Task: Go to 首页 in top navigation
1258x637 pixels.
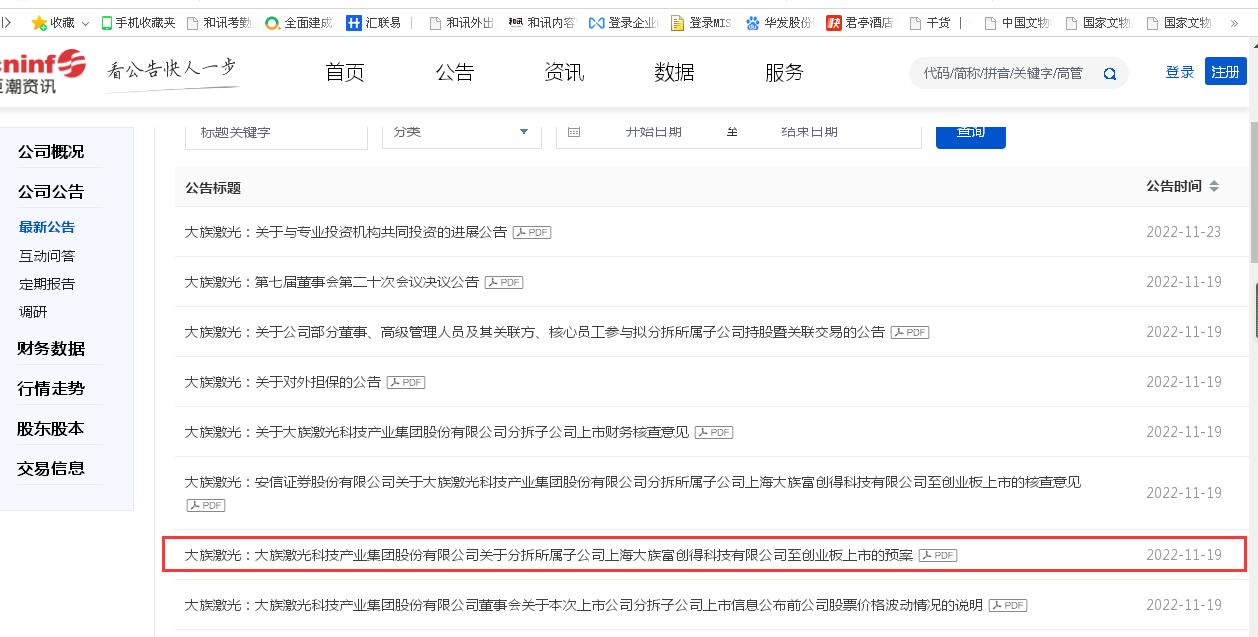Action: [345, 72]
